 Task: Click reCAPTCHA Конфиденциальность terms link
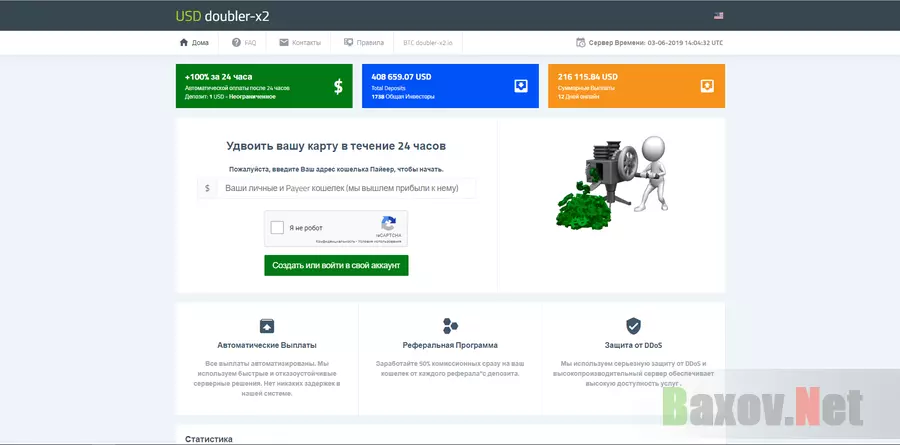click(335, 242)
